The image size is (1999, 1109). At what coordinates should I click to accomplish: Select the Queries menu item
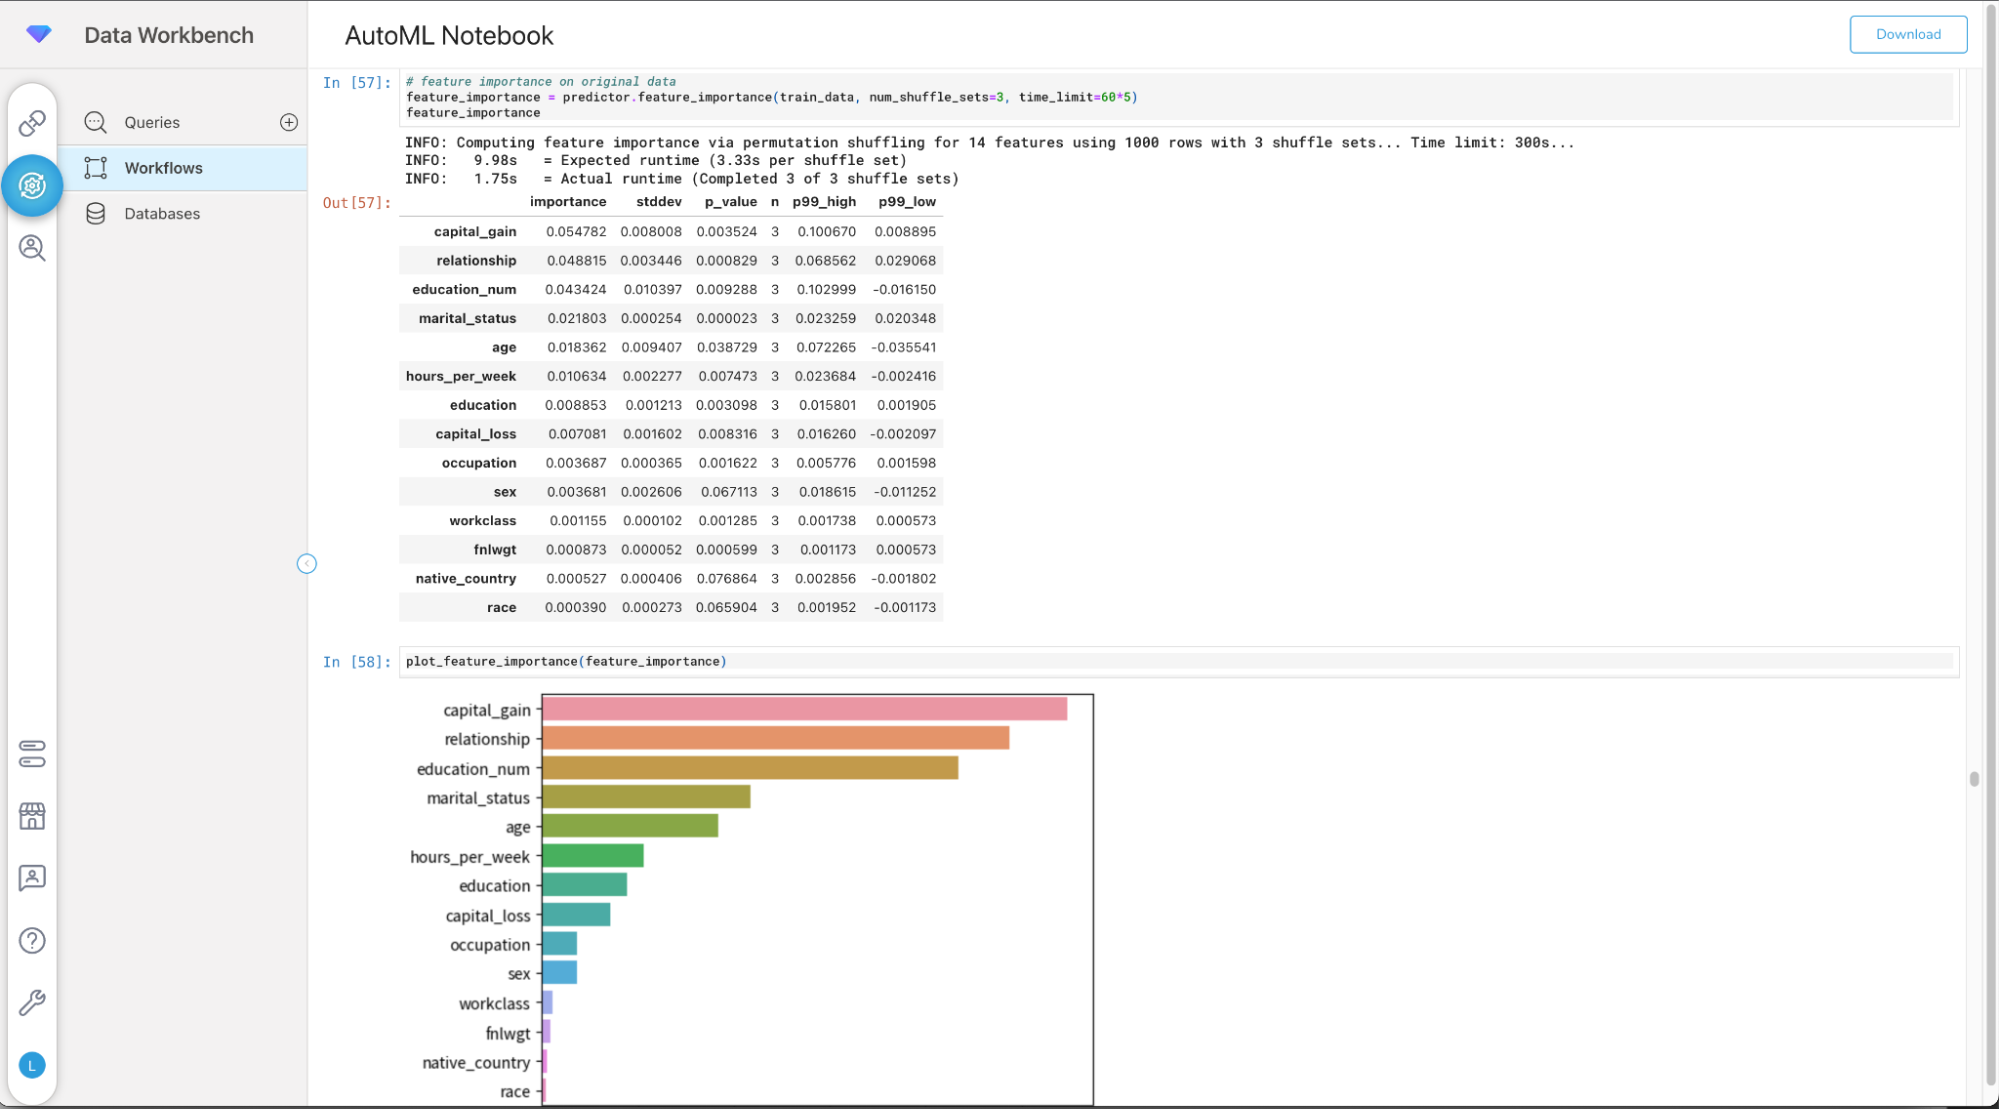pyautogui.click(x=152, y=122)
